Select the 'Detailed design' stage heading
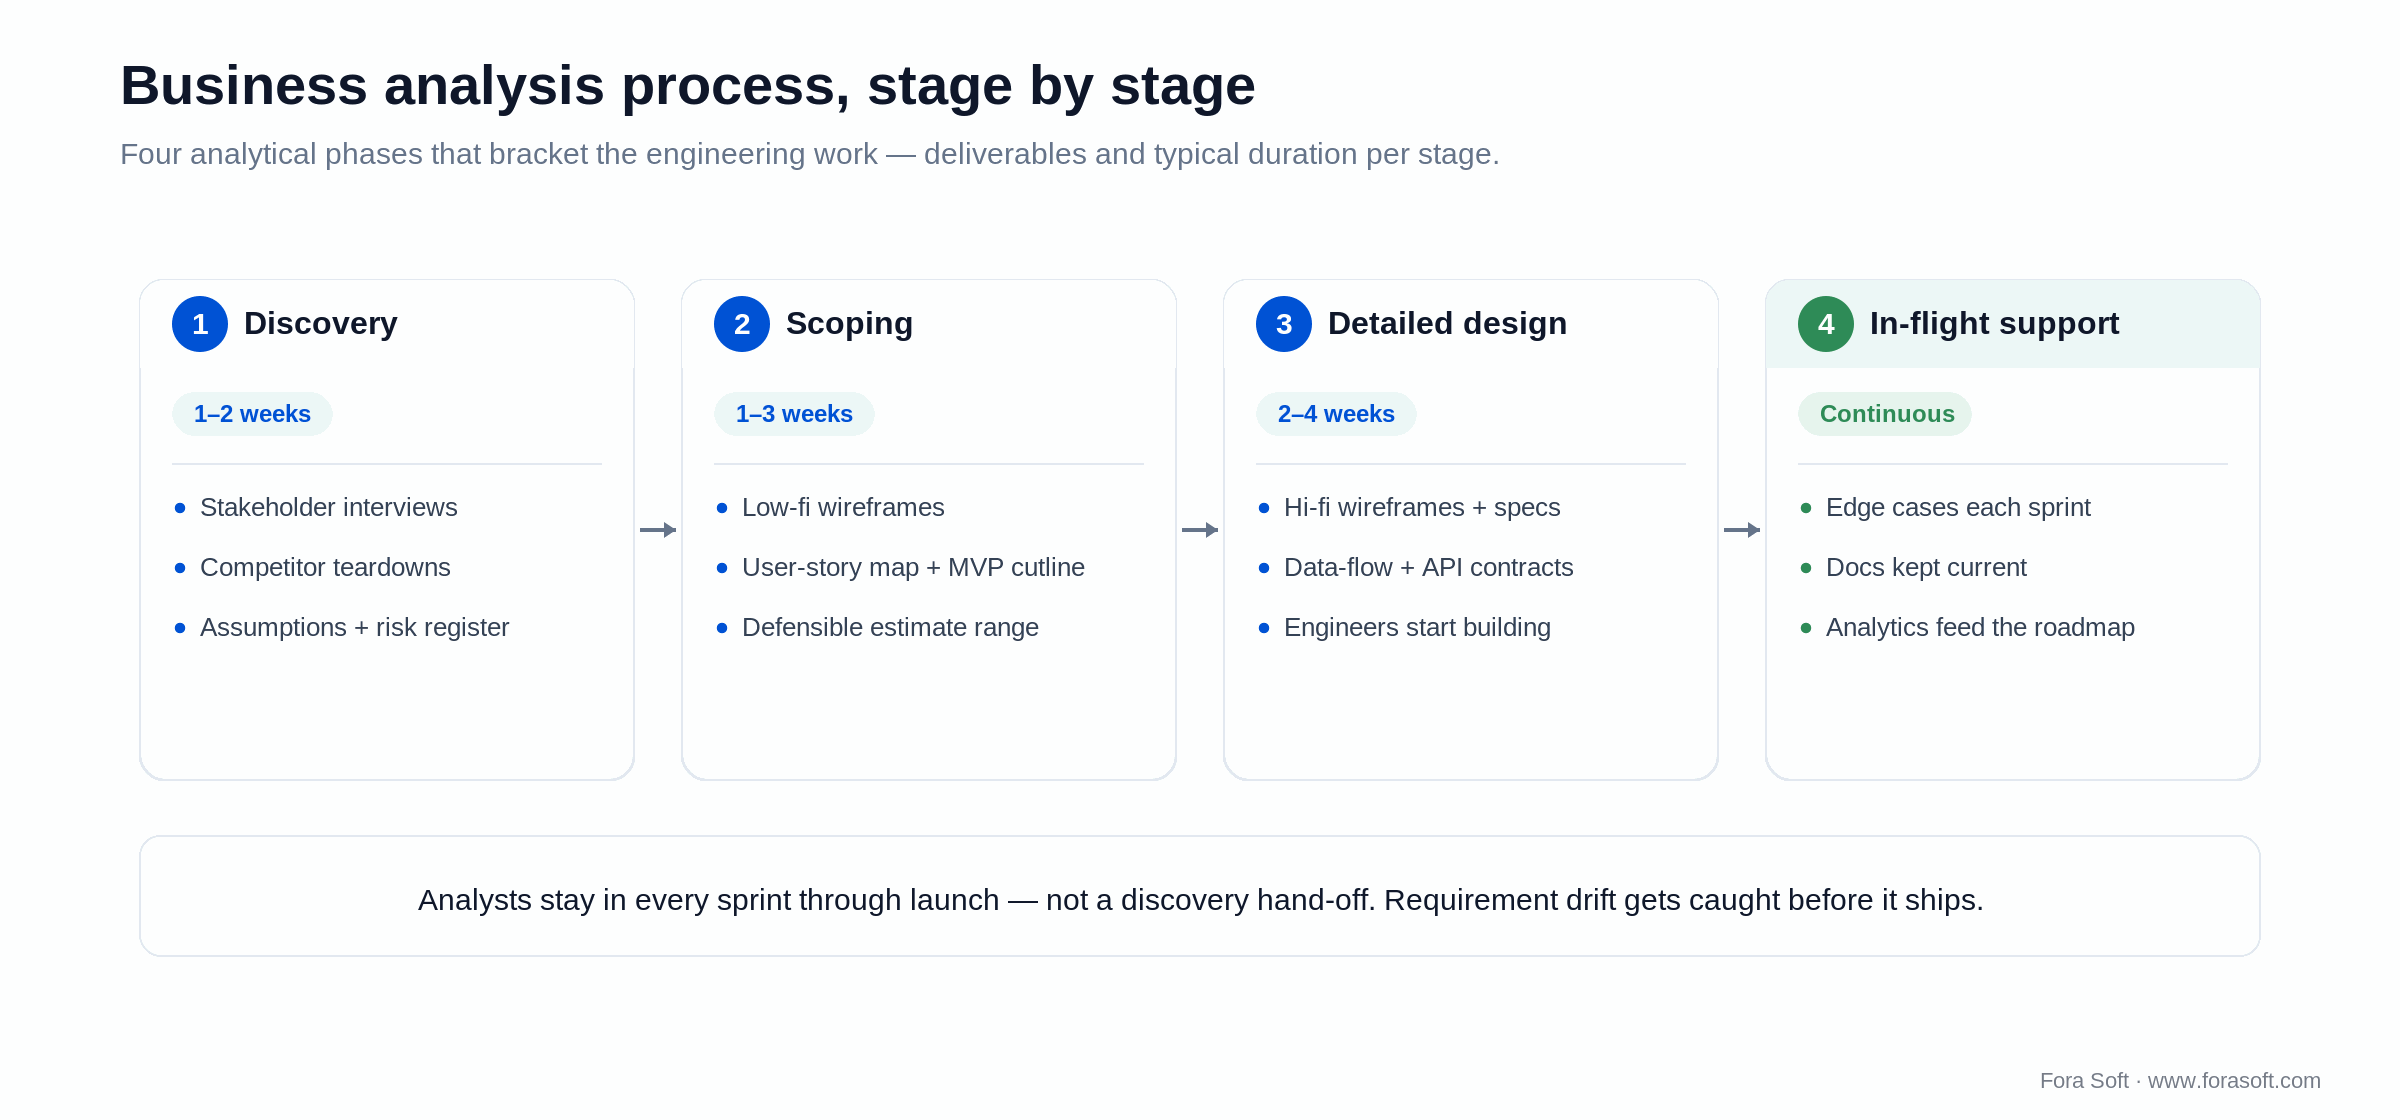Screen dimensions: 2400x1120 1447,324
